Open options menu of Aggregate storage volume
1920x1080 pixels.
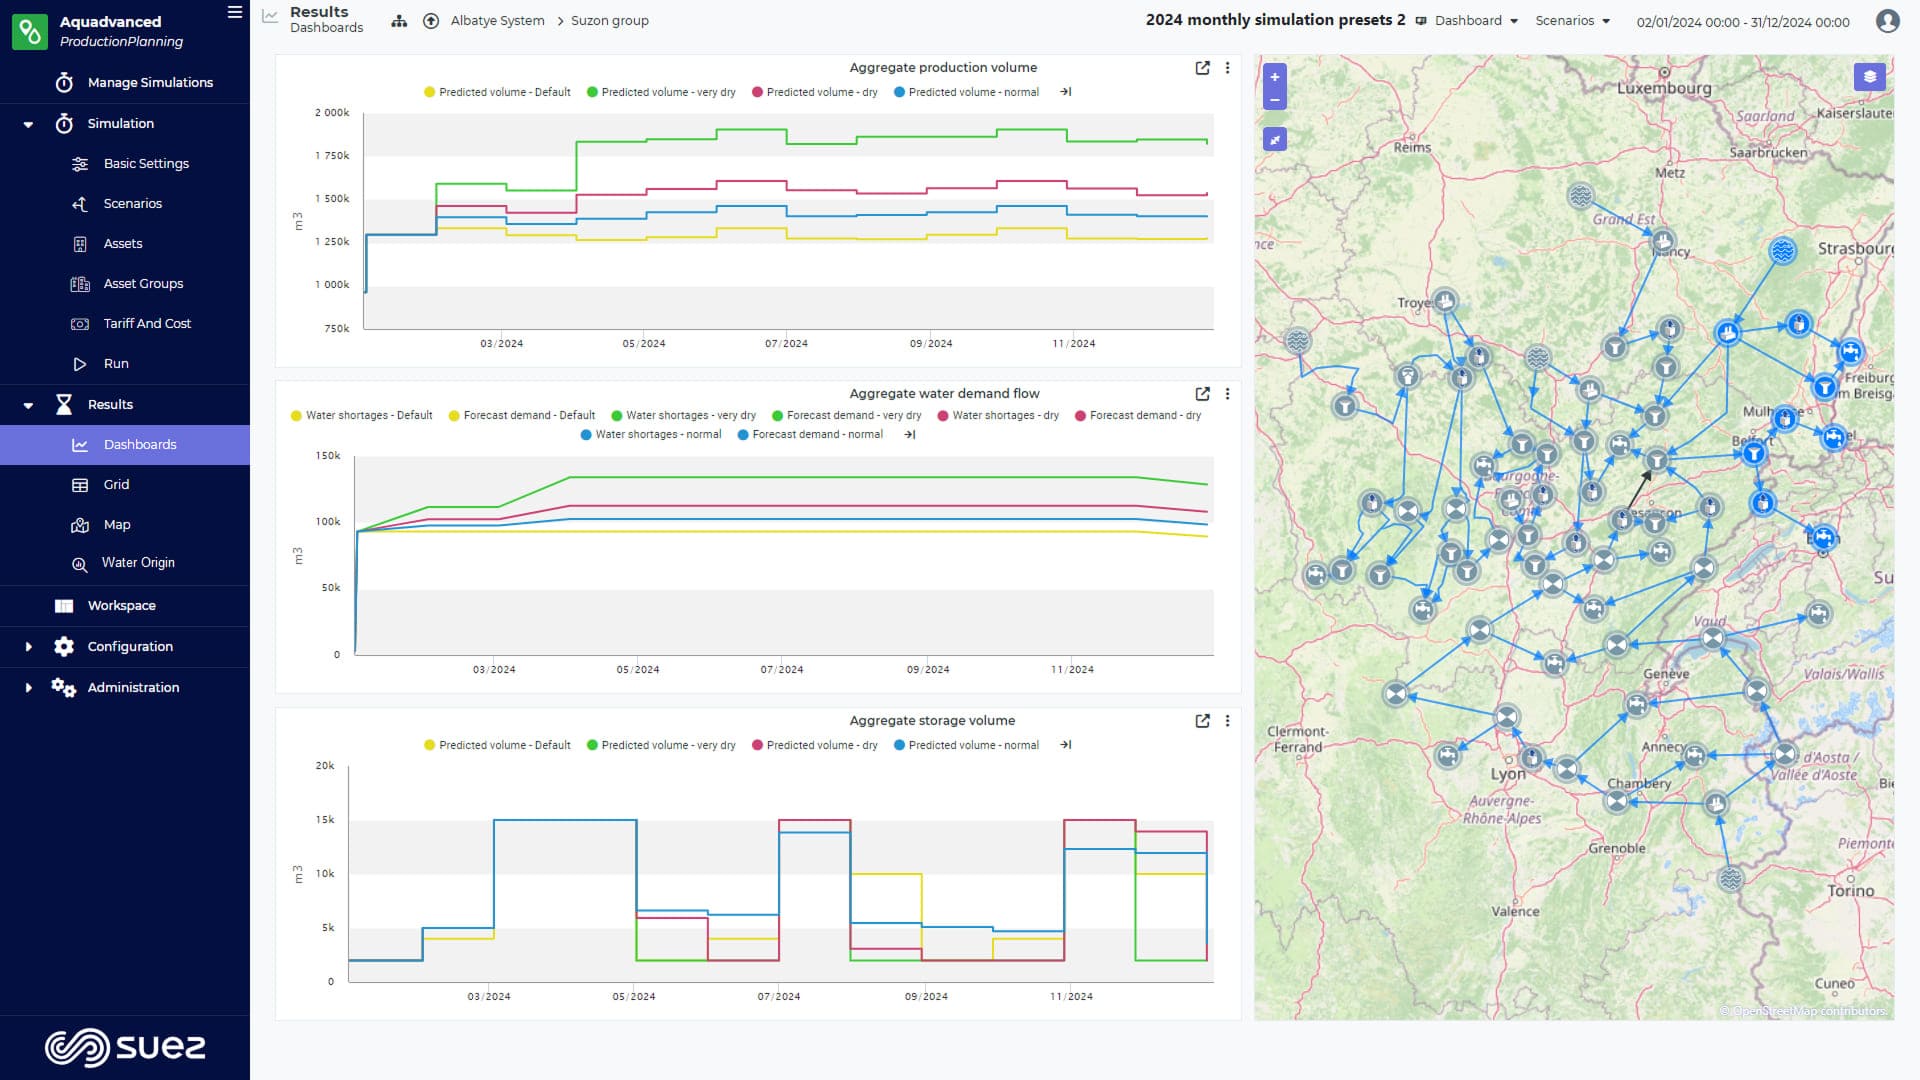(1227, 721)
